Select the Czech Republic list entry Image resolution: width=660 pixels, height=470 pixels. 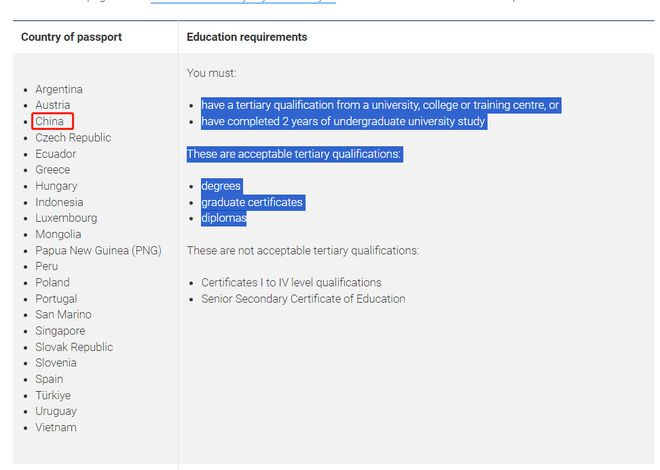[x=73, y=138]
